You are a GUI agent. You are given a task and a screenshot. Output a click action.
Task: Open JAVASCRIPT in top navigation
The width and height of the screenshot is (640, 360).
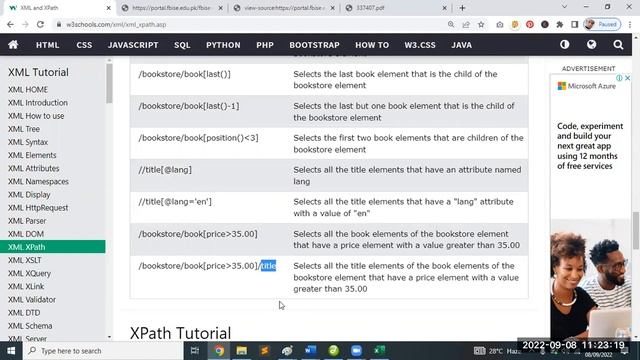point(133,45)
